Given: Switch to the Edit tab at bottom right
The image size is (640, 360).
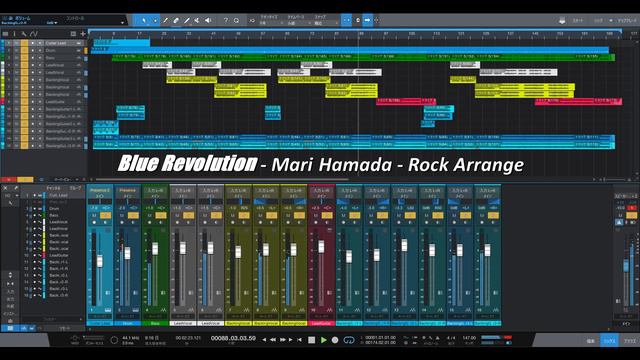Looking at the screenshot, I should pyautogui.click(x=590, y=340).
